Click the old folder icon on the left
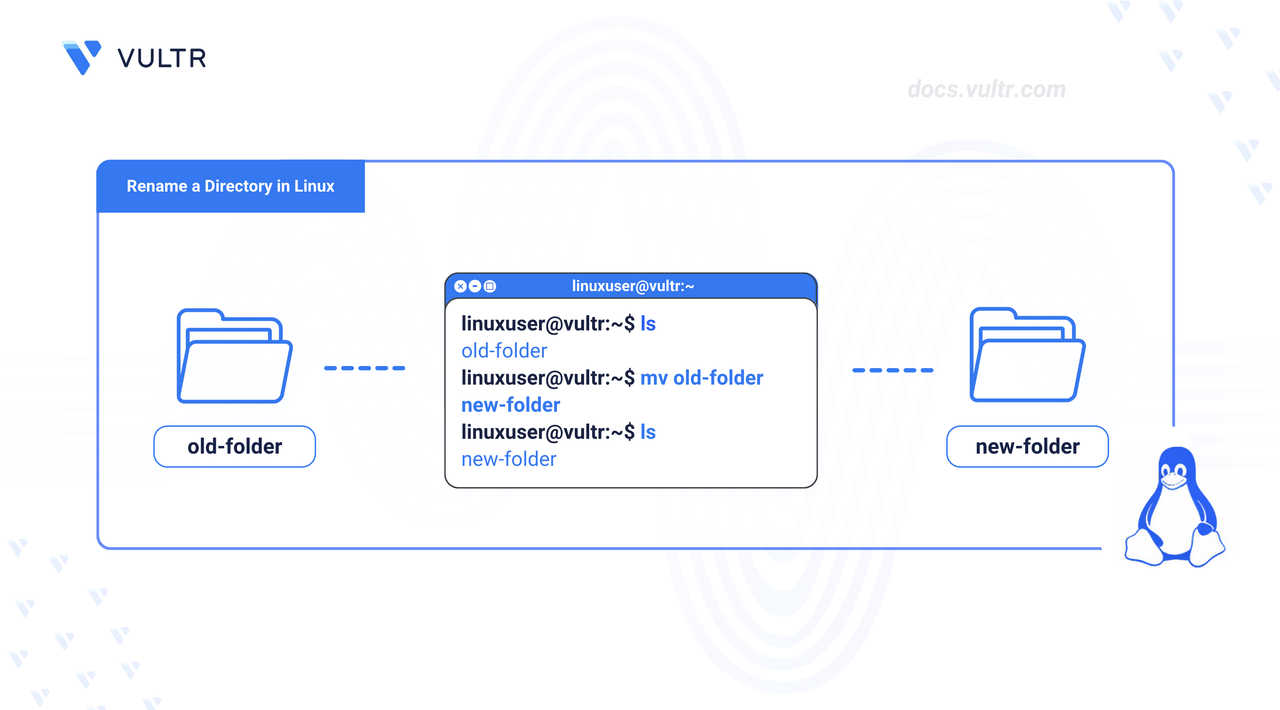Viewport: 1280px width, 710px height. coord(234,357)
